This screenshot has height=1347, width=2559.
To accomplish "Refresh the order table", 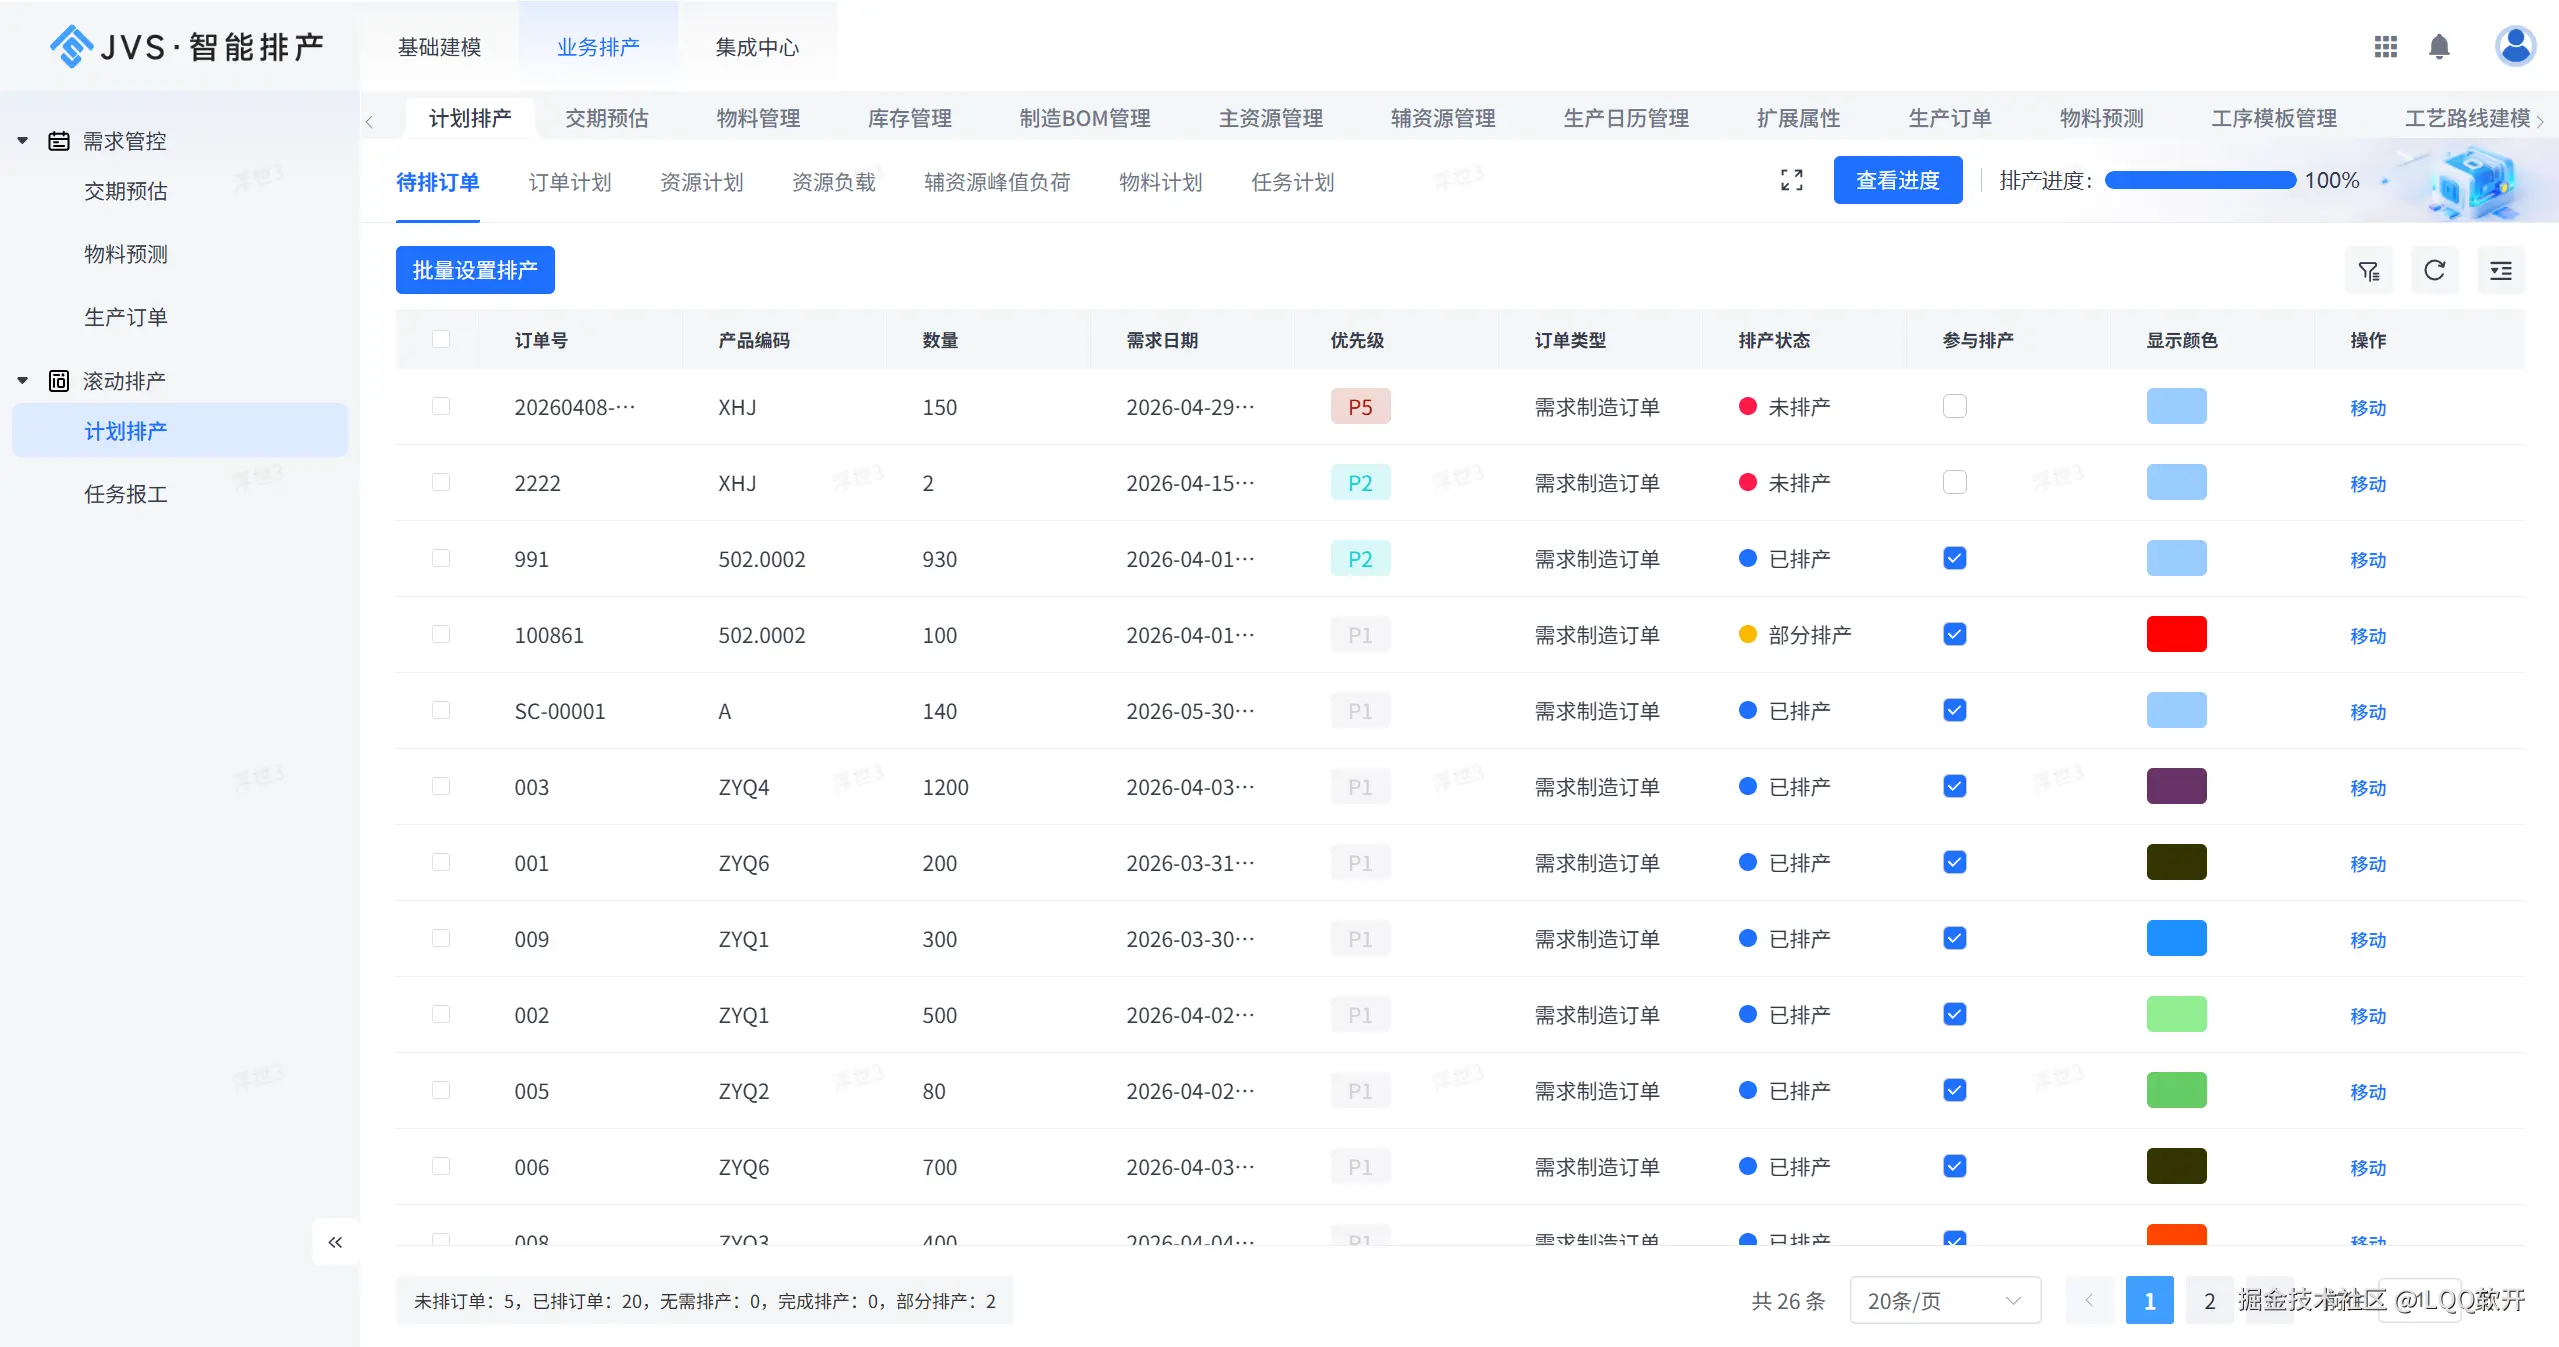I will click(2434, 271).
